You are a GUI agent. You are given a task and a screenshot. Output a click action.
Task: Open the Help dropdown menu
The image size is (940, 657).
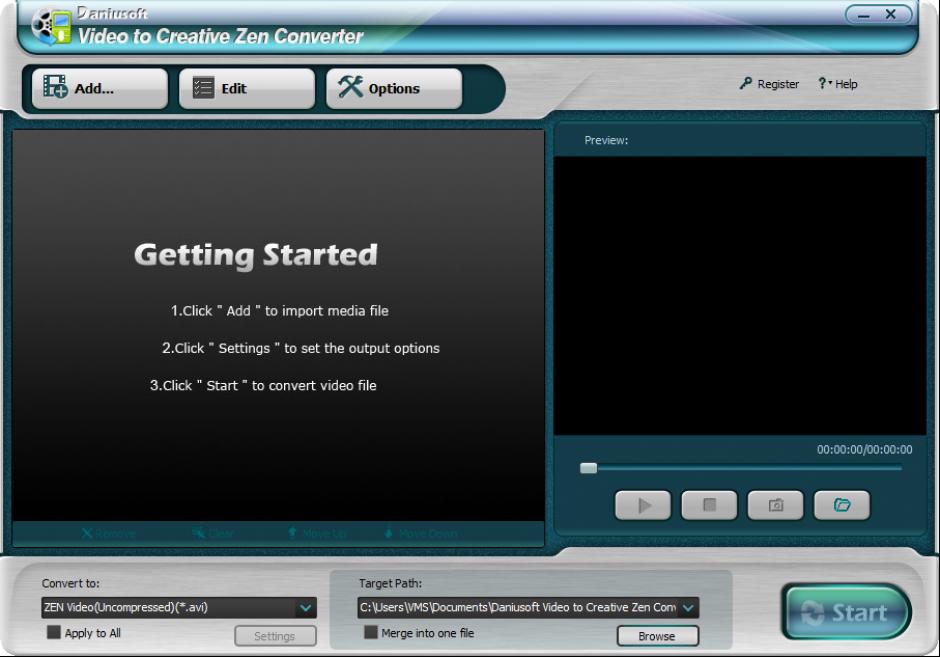coord(838,84)
